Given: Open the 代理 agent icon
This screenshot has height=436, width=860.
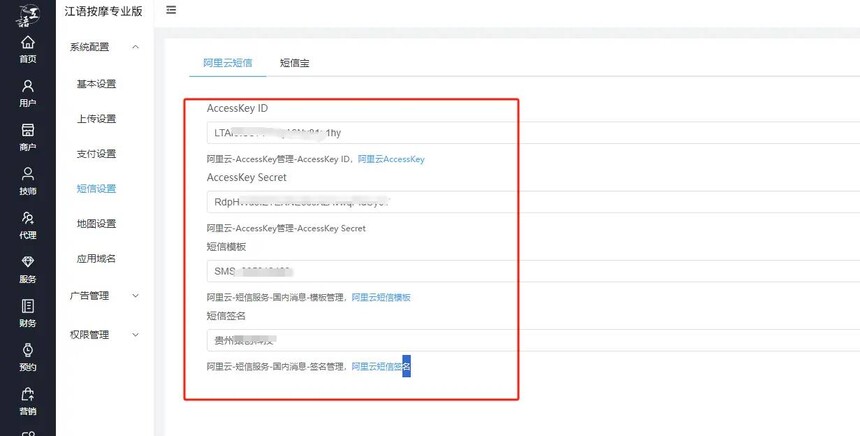Looking at the screenshot, I should 27,224.
